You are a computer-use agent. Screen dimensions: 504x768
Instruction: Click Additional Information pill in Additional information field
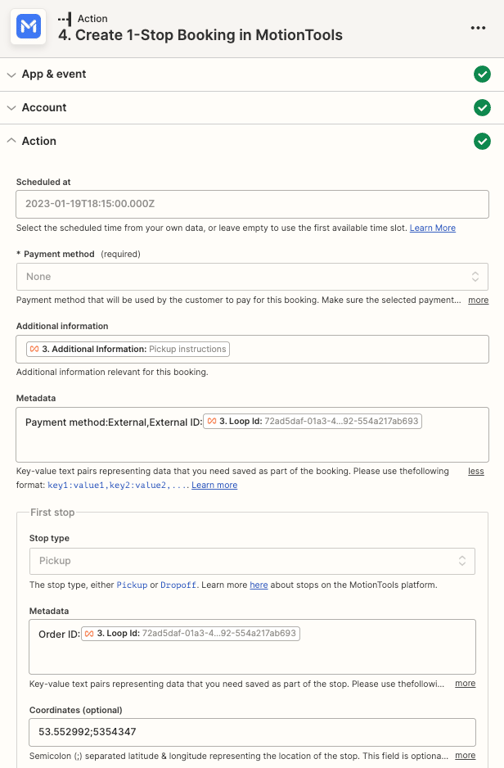click(x=128, y=349)
